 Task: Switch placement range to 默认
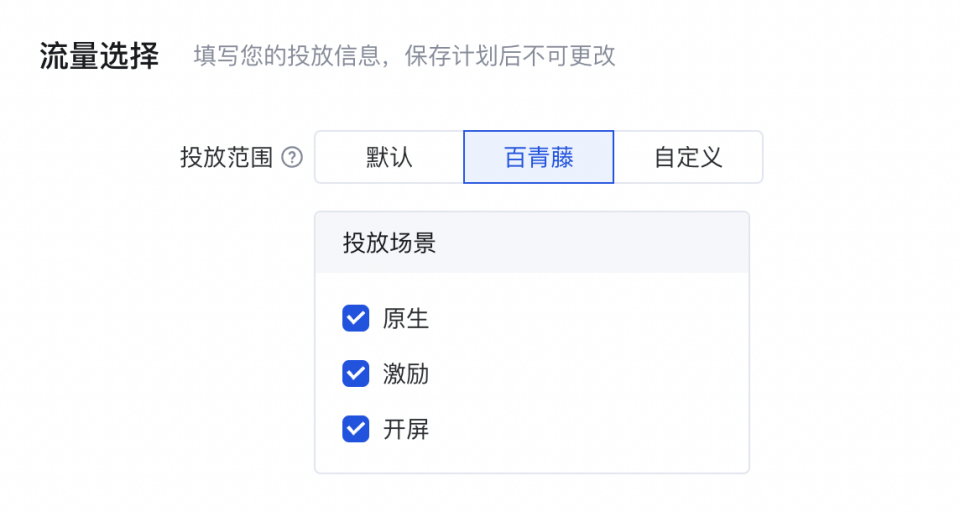click(389, 157)
